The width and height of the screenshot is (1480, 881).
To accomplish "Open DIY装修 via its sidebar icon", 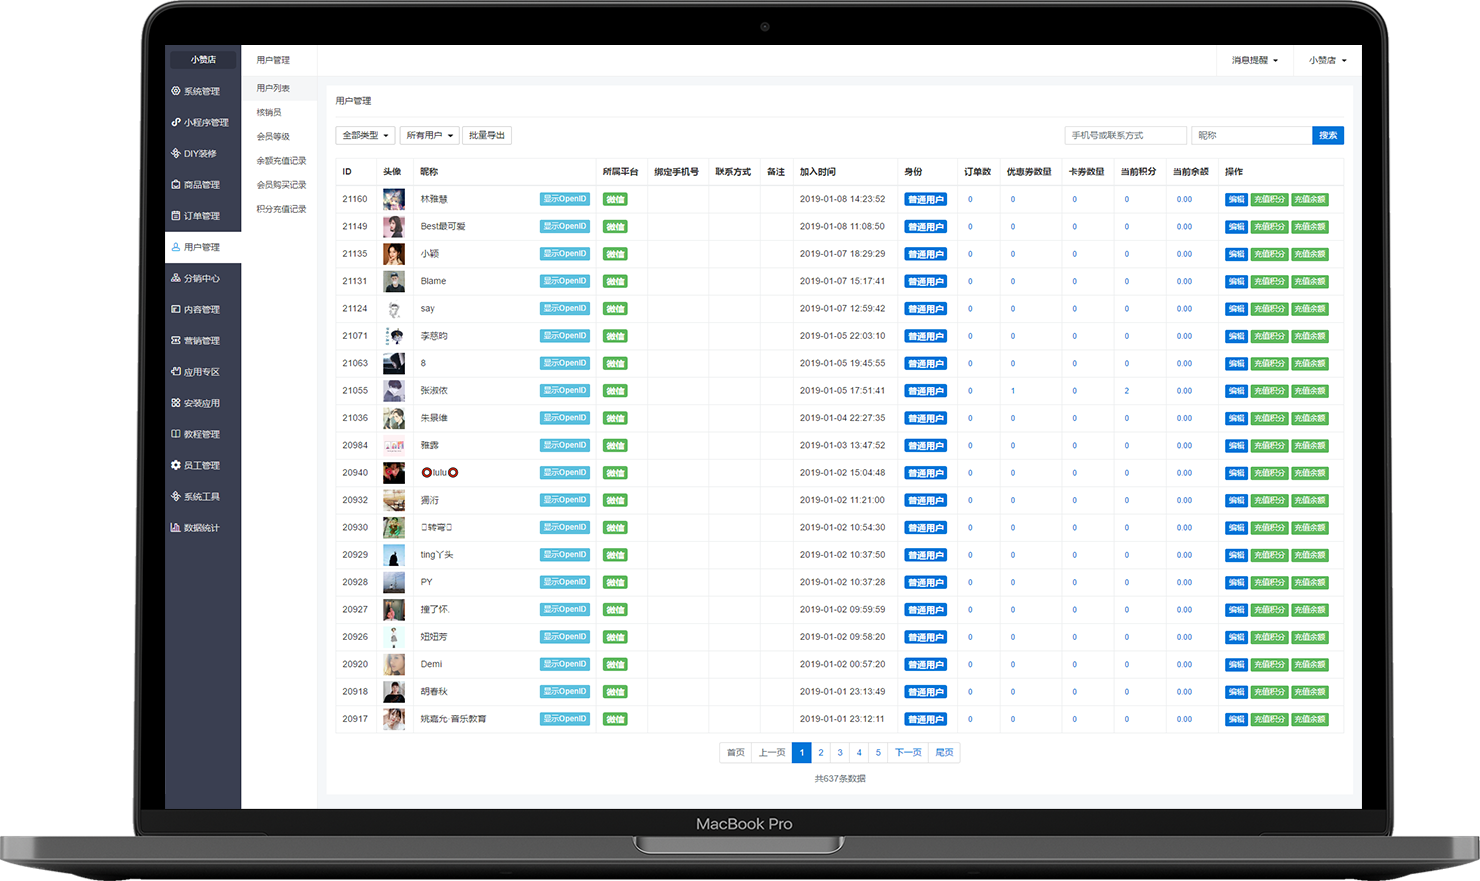I will 176,153.
